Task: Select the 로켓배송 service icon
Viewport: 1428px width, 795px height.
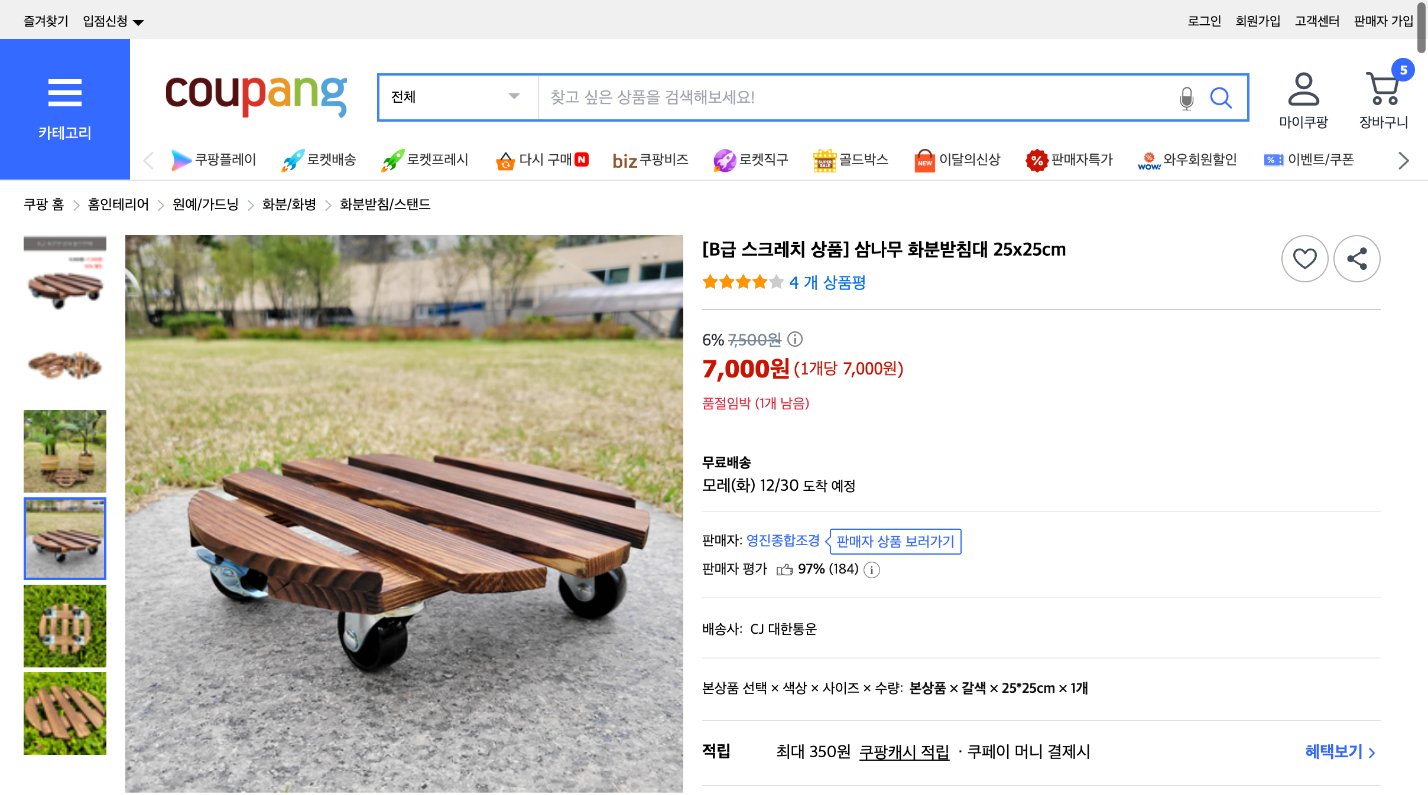Action: pos(319,160)
